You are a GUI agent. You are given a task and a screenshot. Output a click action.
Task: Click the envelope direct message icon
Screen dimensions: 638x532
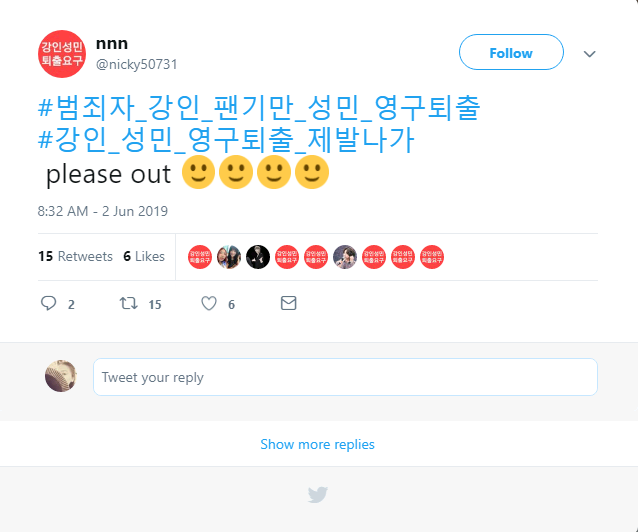click(x=288, y=303)
